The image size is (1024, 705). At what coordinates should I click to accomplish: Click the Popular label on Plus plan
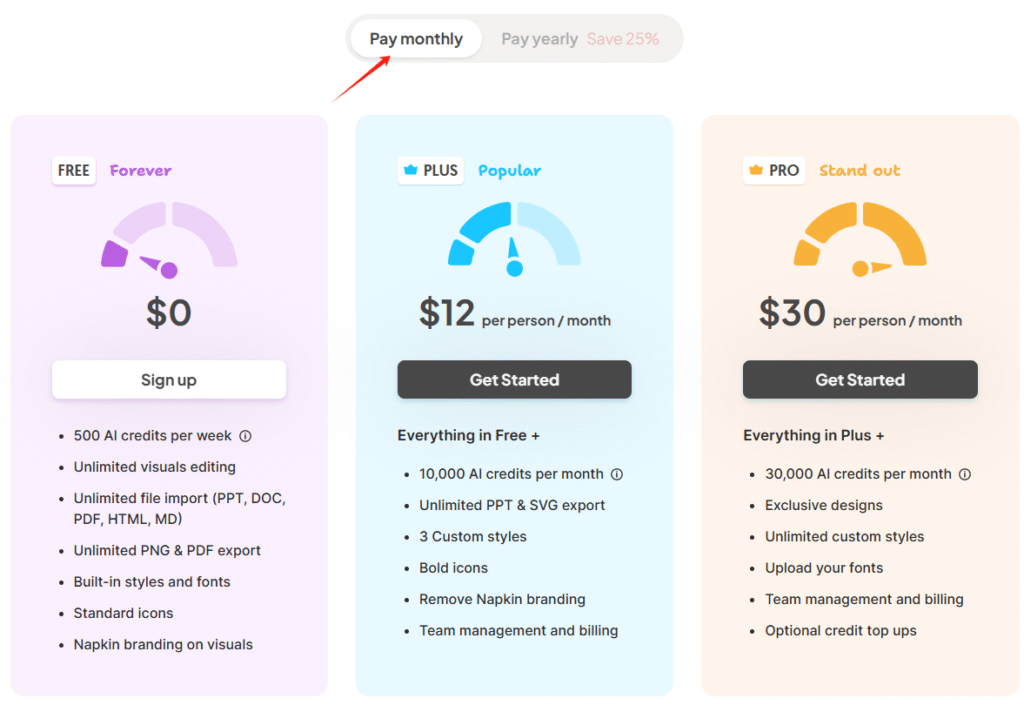pyautogui.click(x=509, y=170)
